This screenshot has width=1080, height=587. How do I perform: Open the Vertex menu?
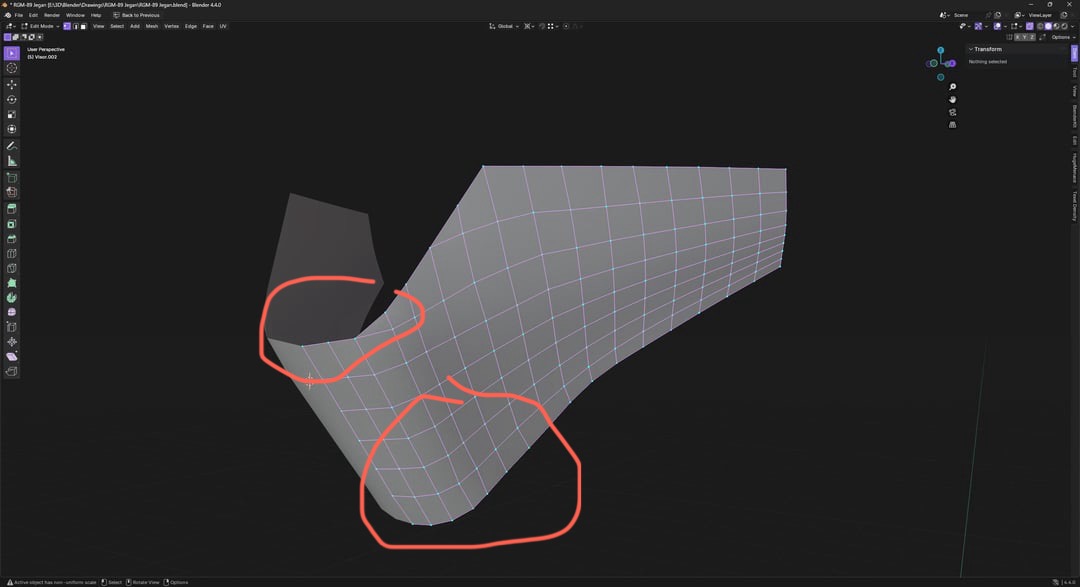pos(172,26)
